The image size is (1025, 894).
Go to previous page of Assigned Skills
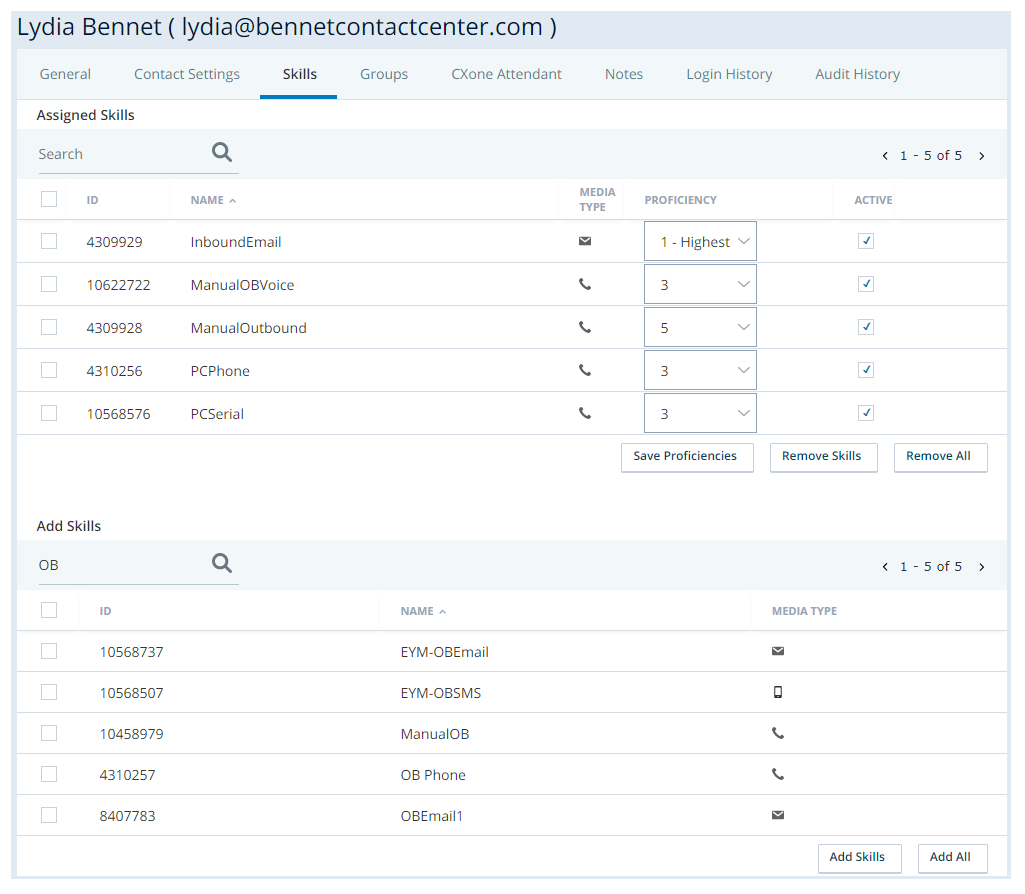coord(885,156)
